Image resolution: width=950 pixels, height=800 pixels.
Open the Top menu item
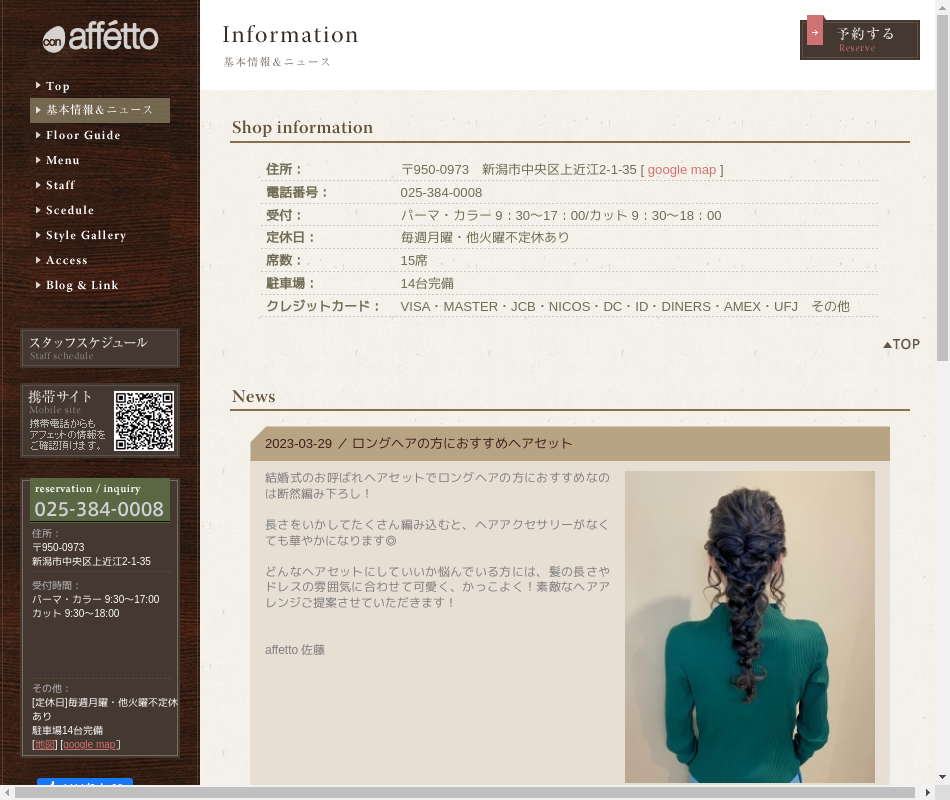(x=58, y=86)
